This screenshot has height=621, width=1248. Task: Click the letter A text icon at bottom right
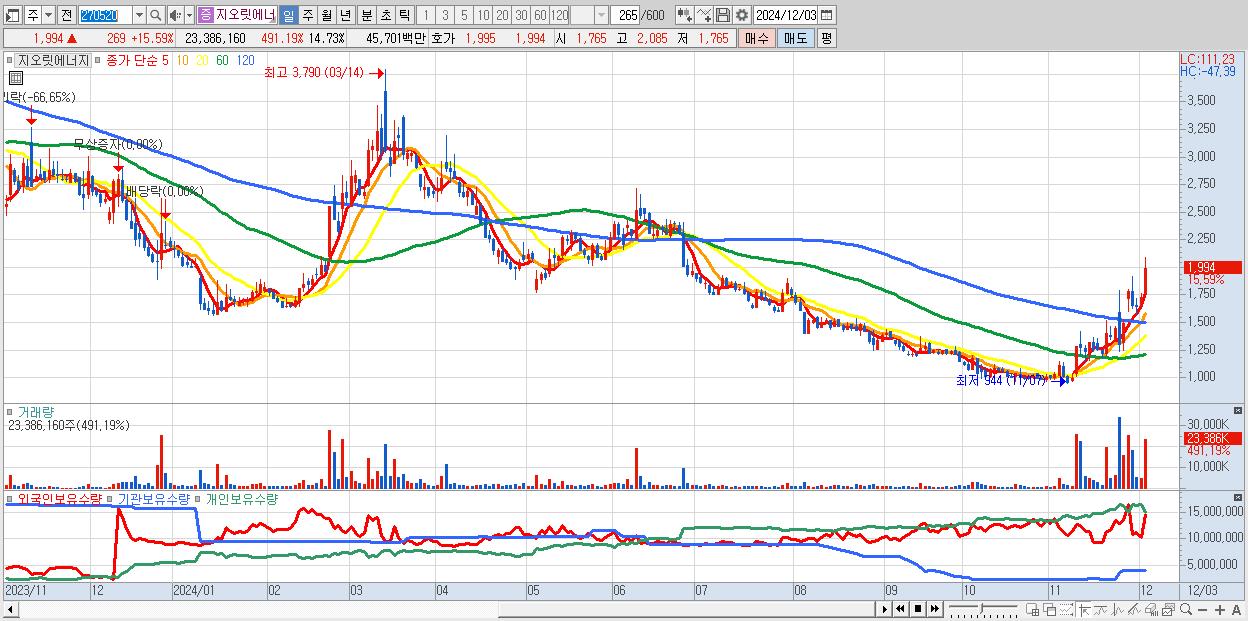[1237, 609]
